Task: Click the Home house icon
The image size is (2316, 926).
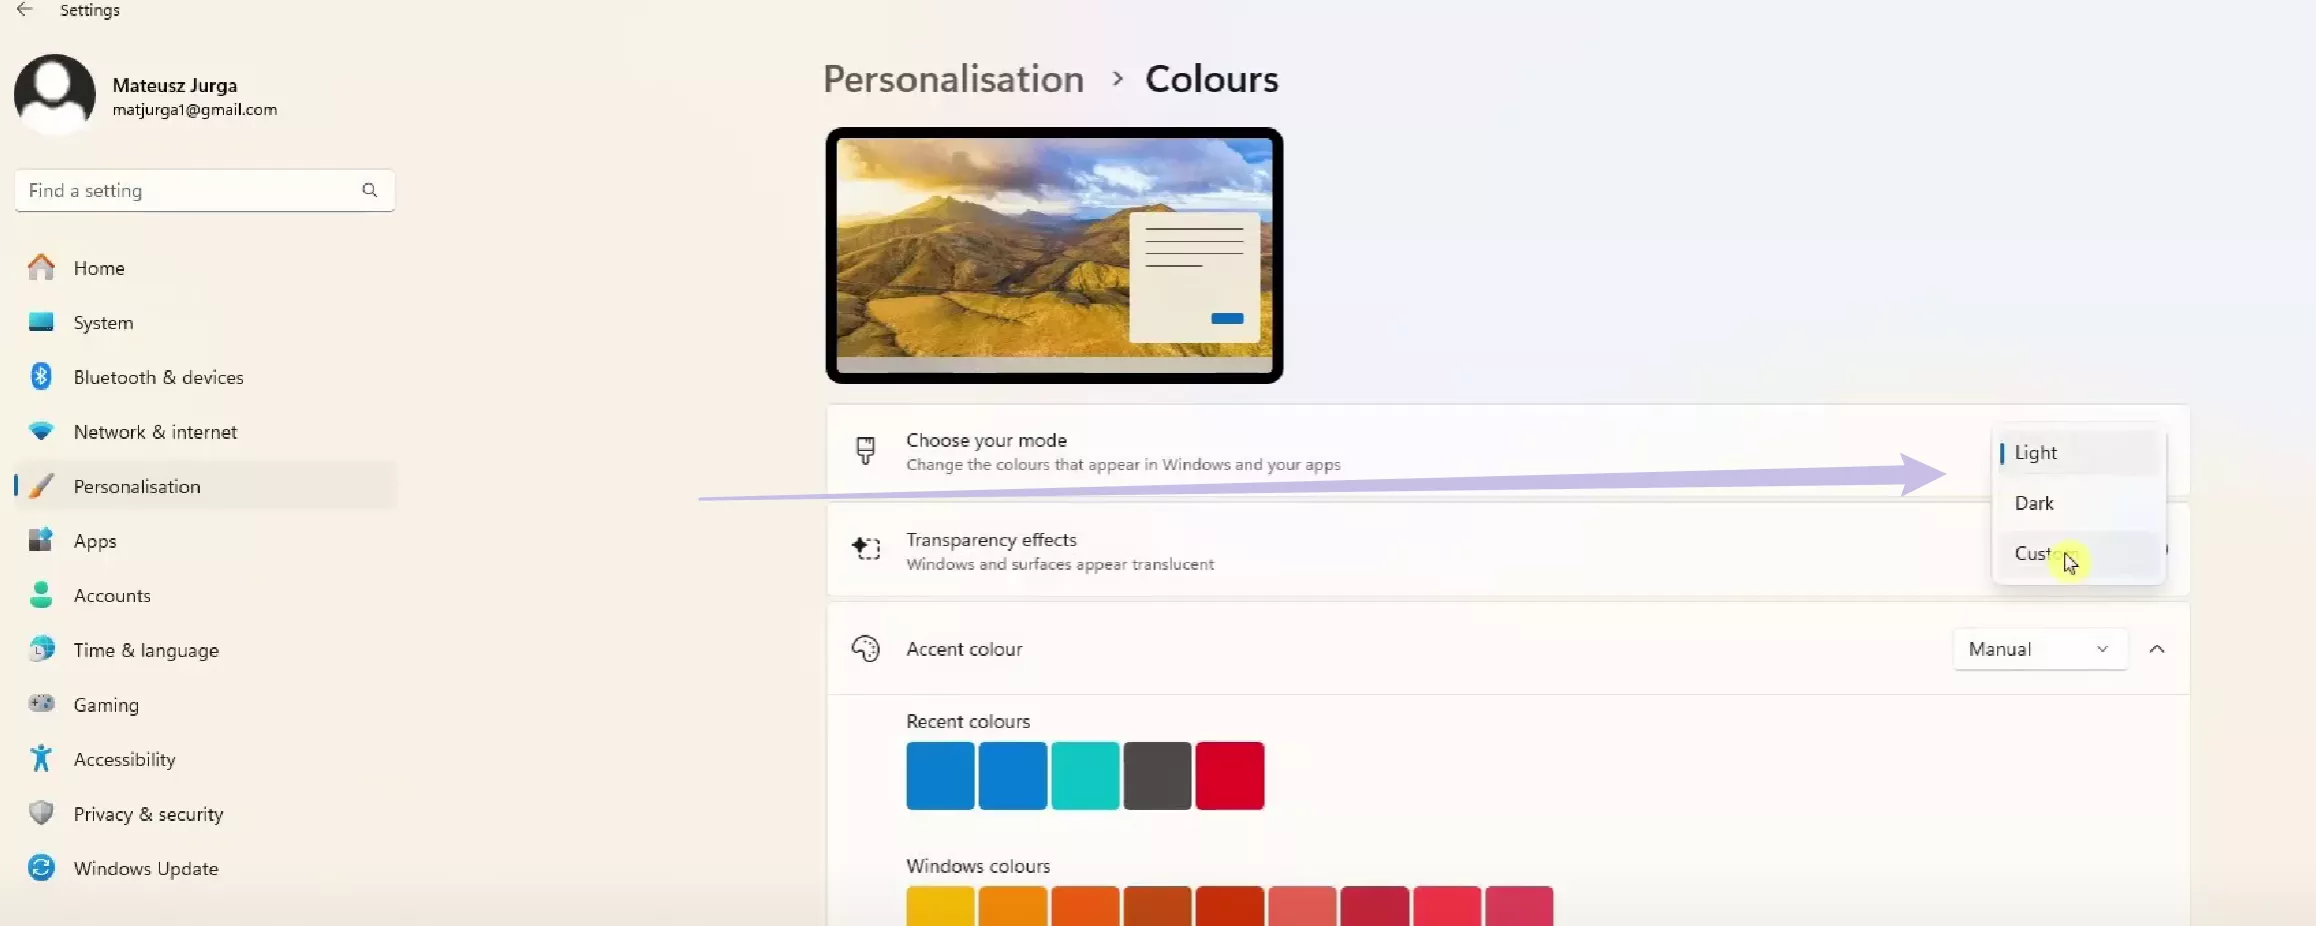Action: coord(41,267)
